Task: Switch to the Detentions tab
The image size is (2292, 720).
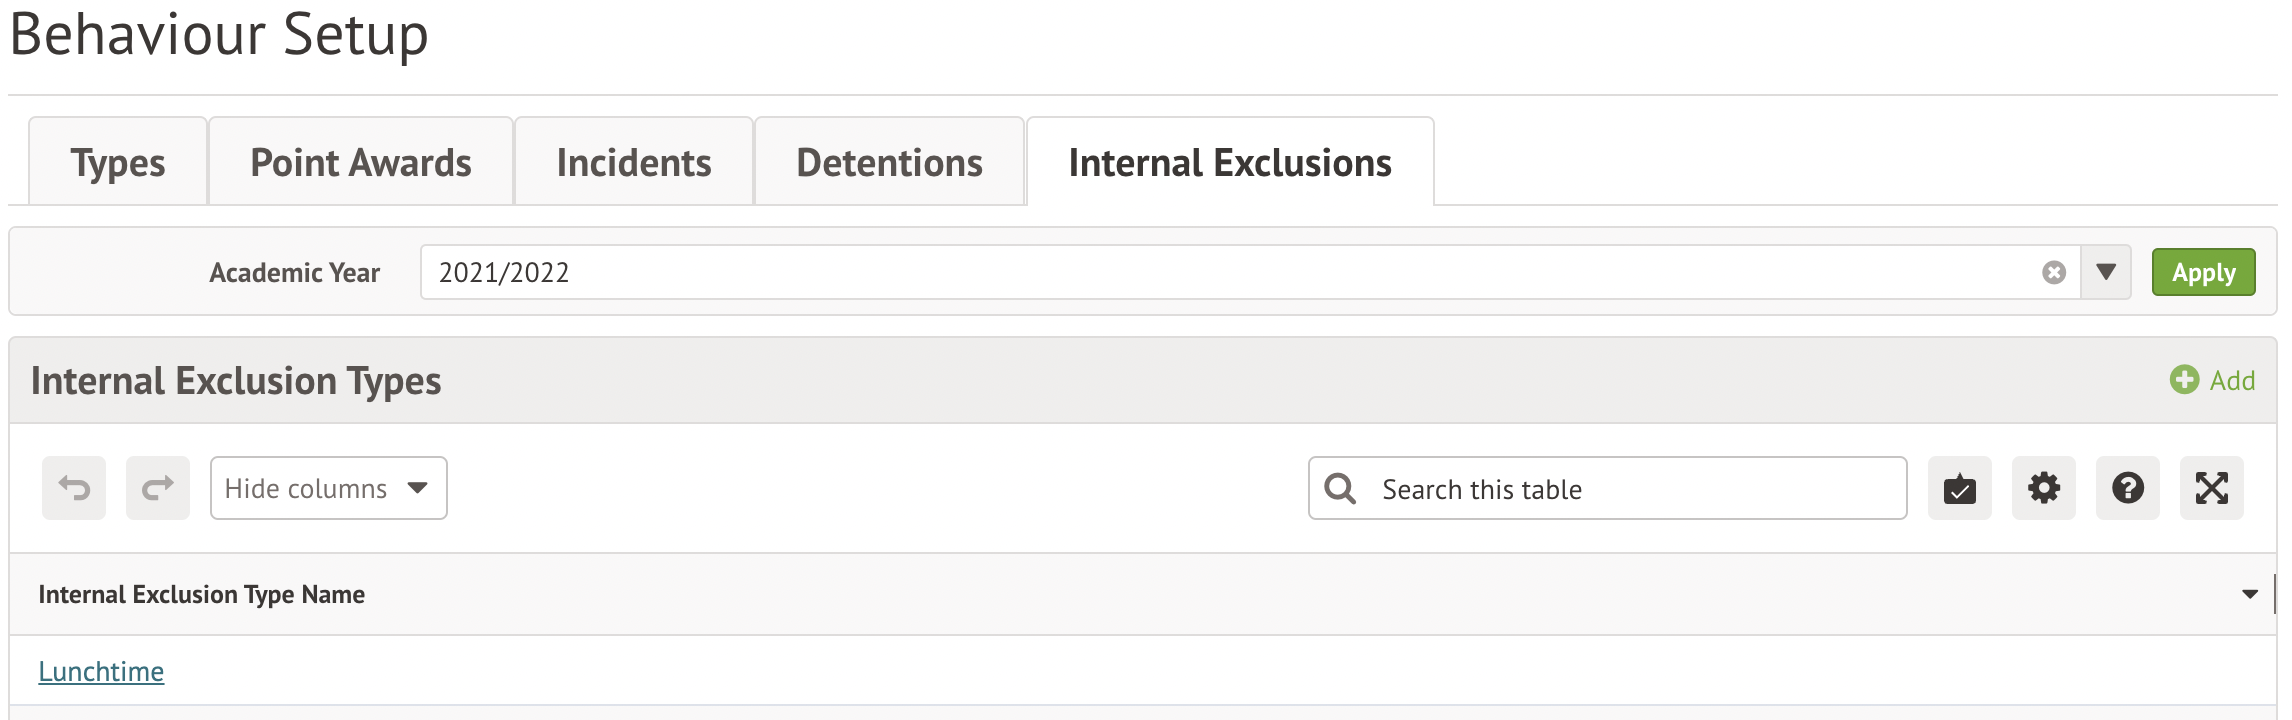Action: 889,162
